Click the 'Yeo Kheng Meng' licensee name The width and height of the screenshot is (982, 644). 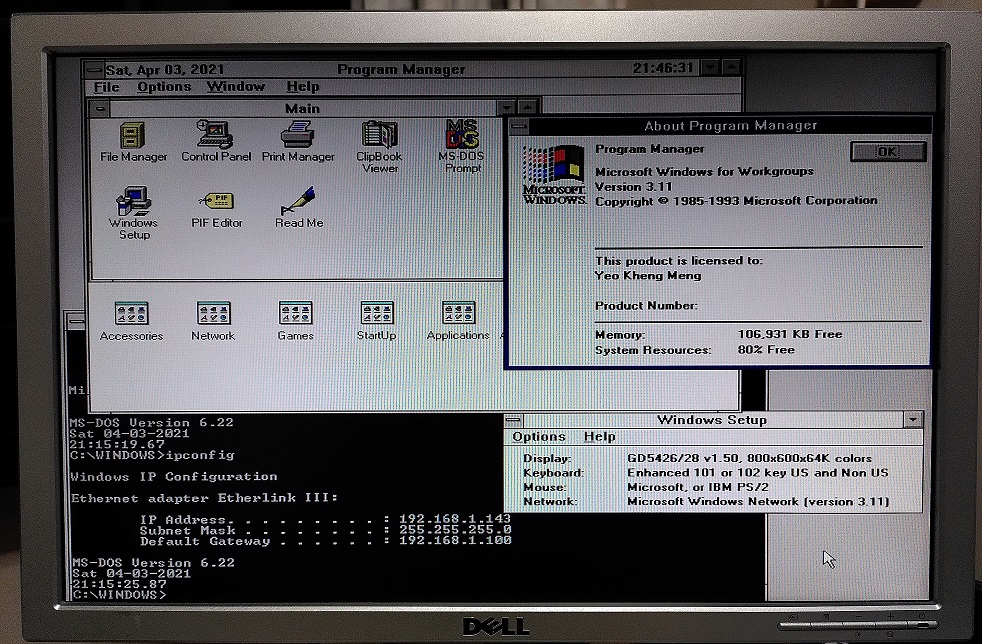[x=648, y=276]
